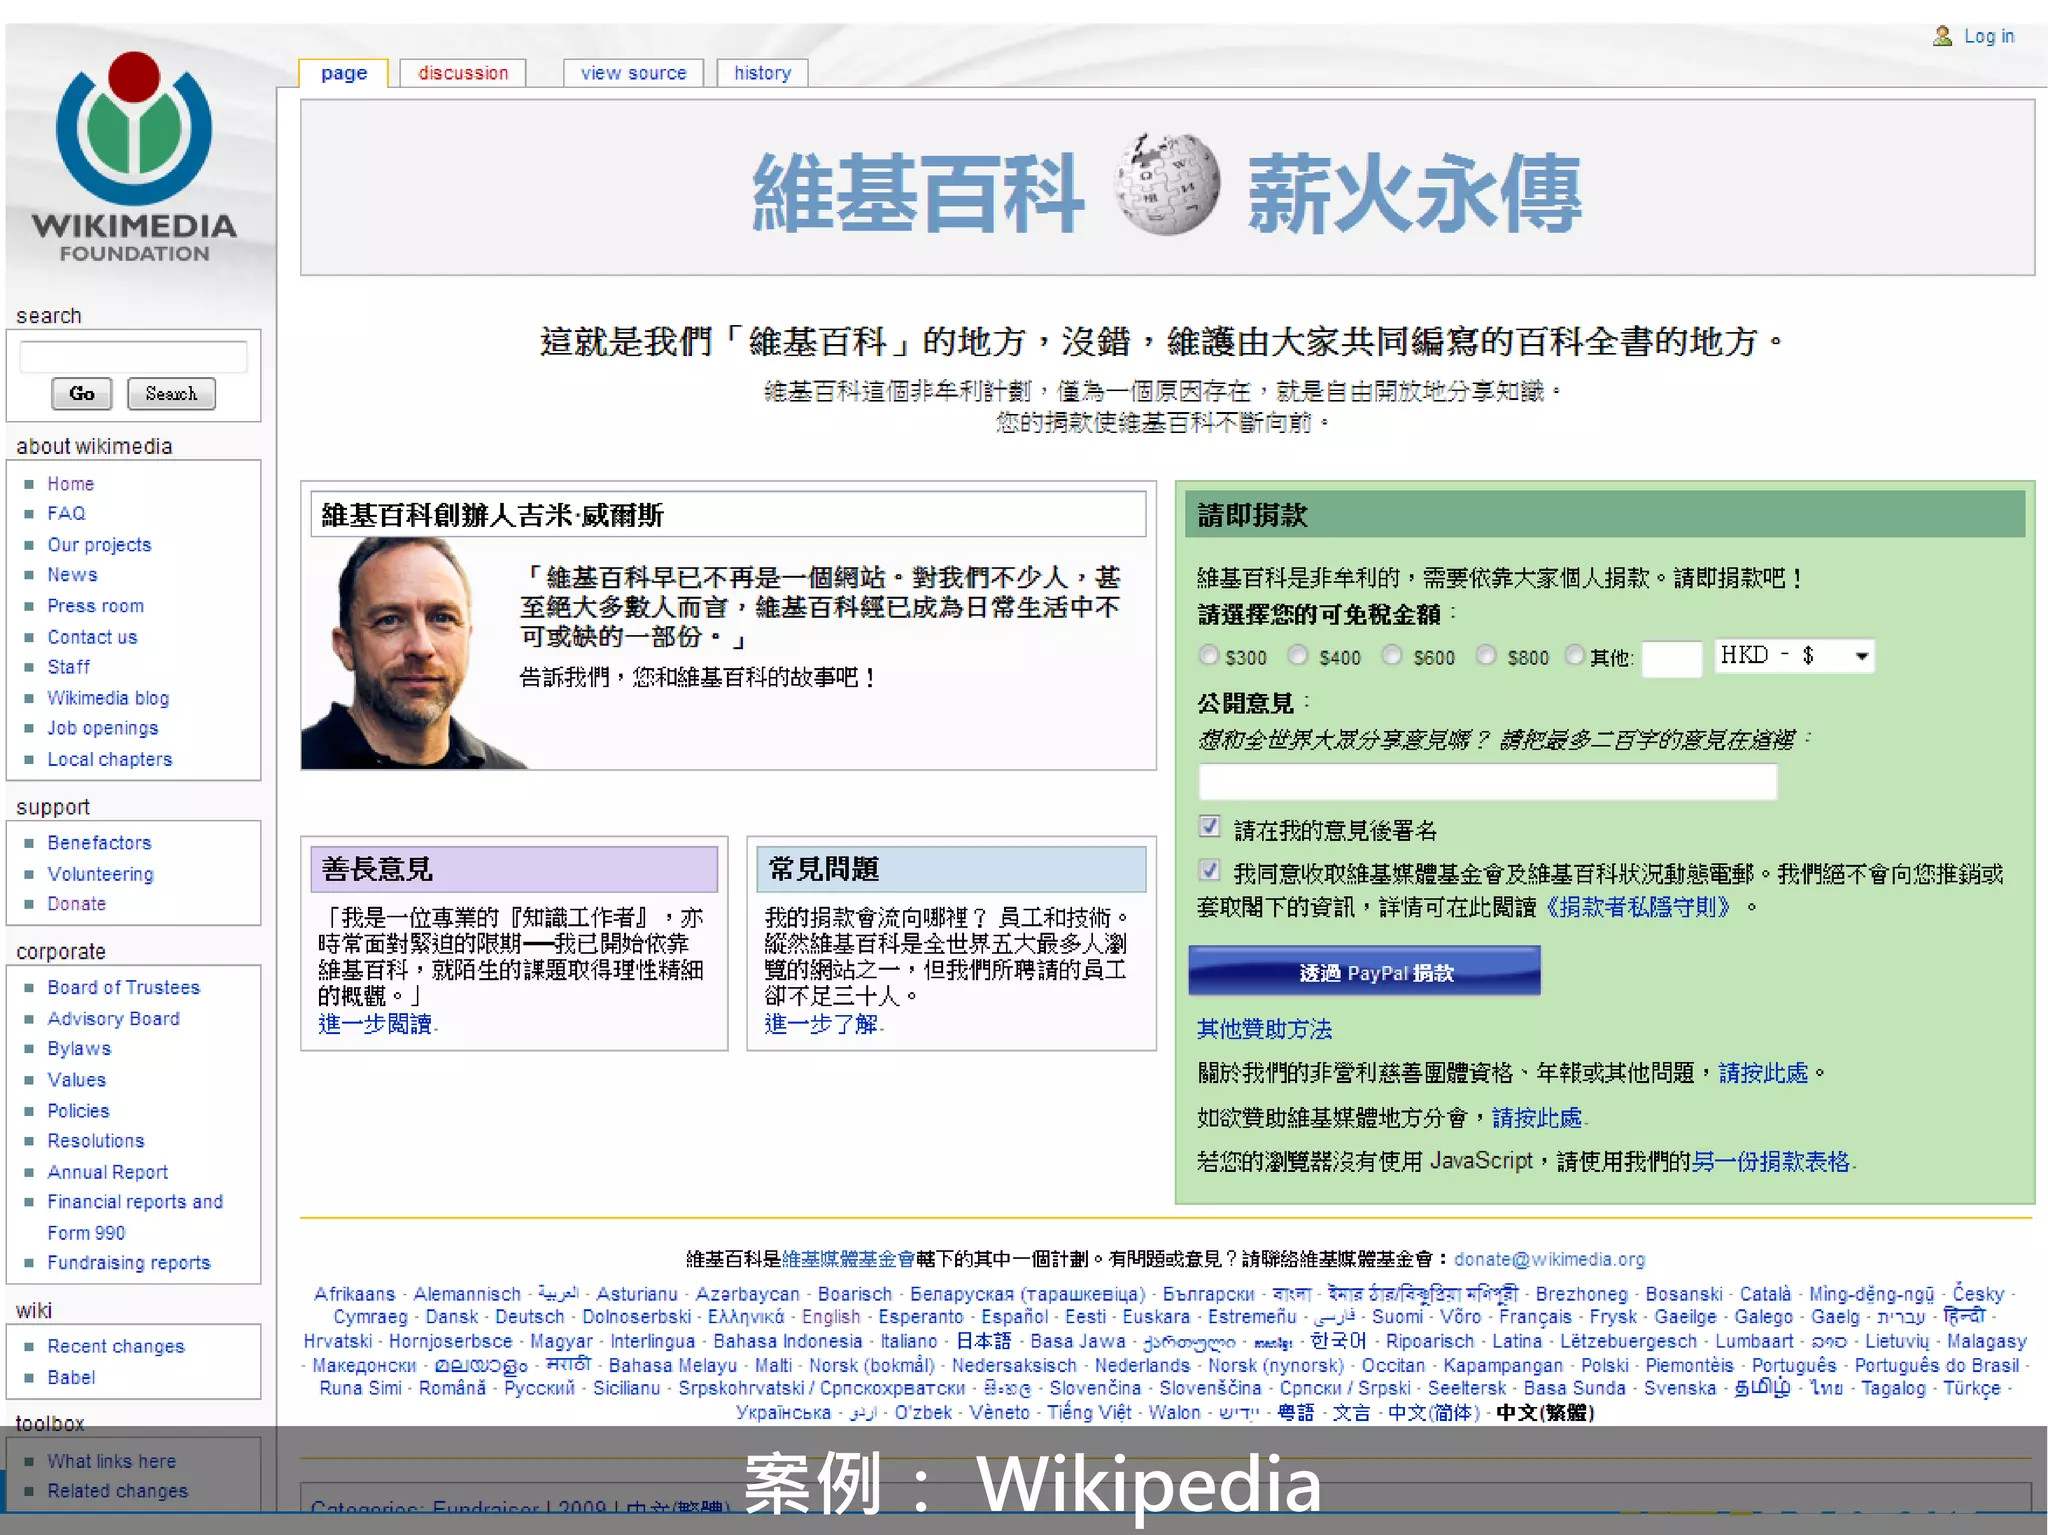Open the Home sidebar link
Screen dimensions: 2048x1535
tap(70, 484)
